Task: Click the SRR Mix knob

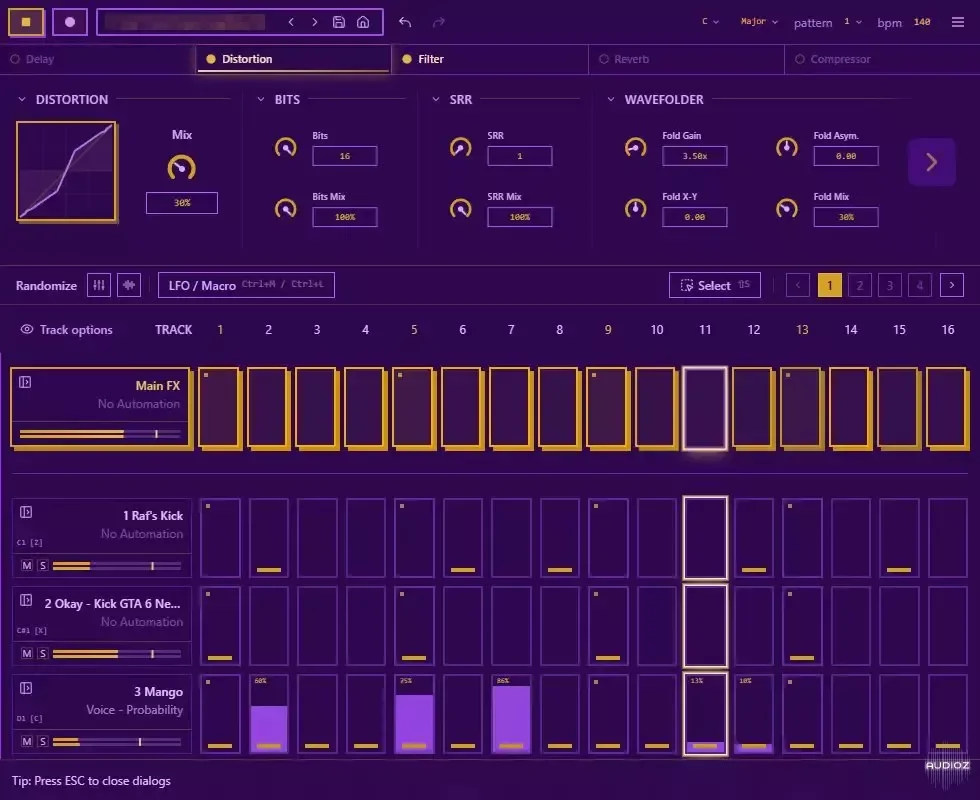Action: coord(461,208)
